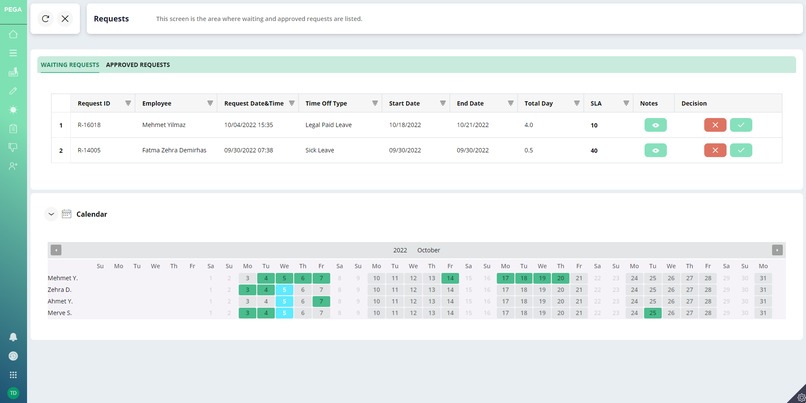
Task: Select October 17 for Mehmet Y.
Action: [x=505, y=278]
